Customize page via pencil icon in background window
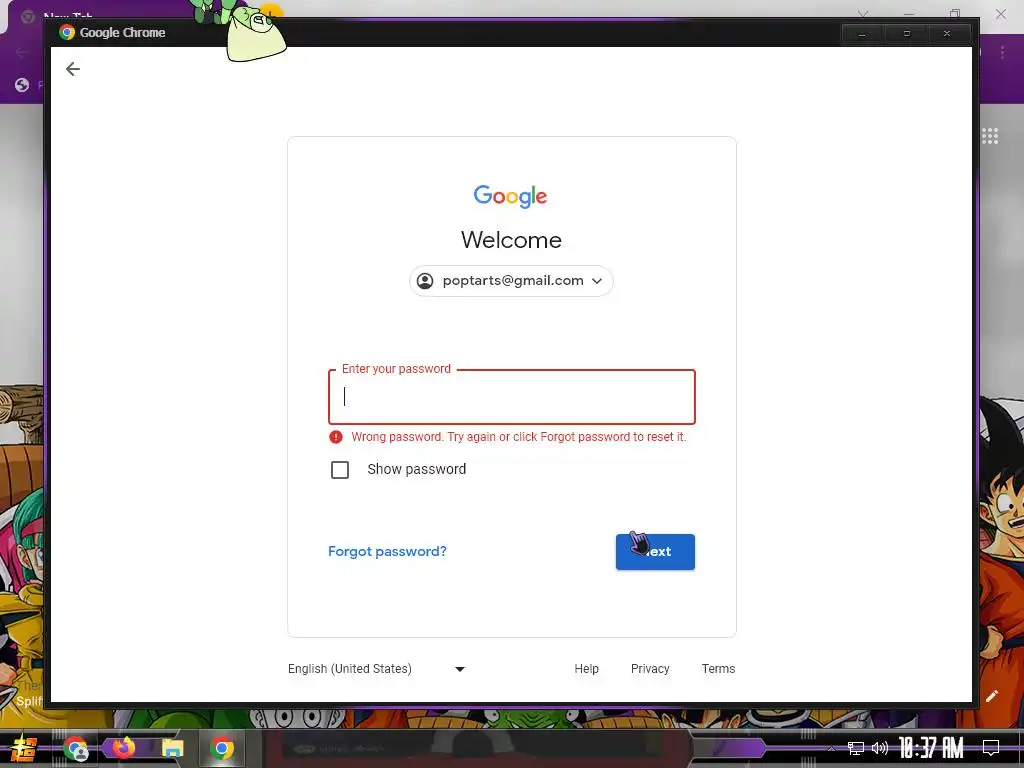 (992, 696)
